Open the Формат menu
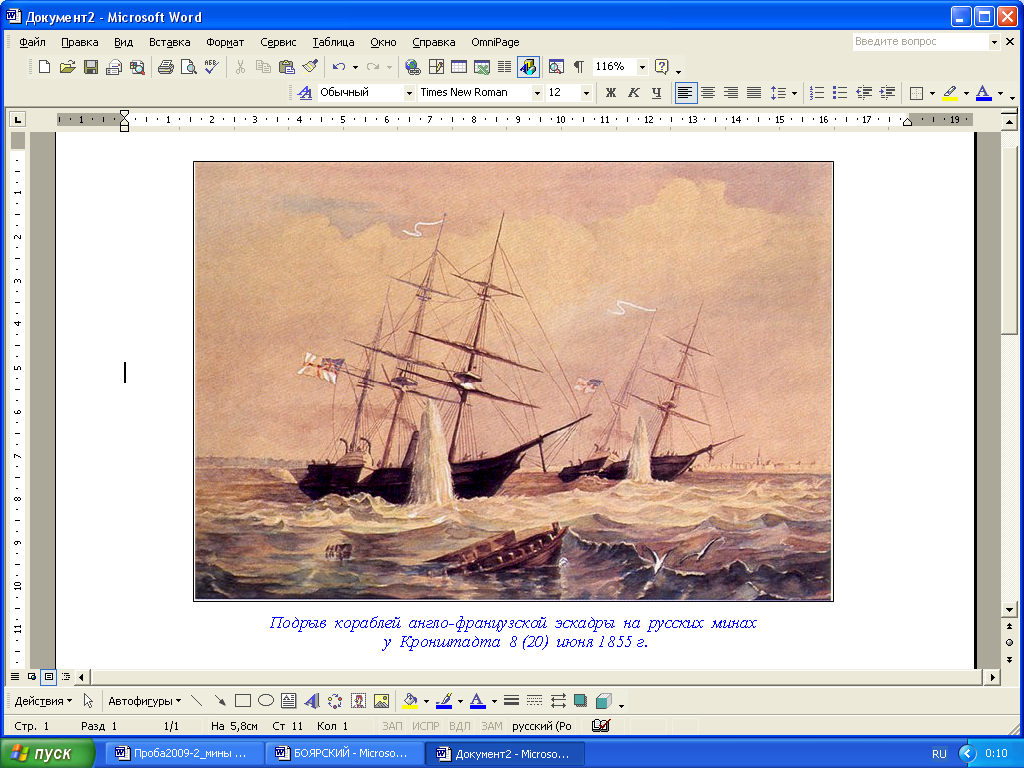 [225, 42]
